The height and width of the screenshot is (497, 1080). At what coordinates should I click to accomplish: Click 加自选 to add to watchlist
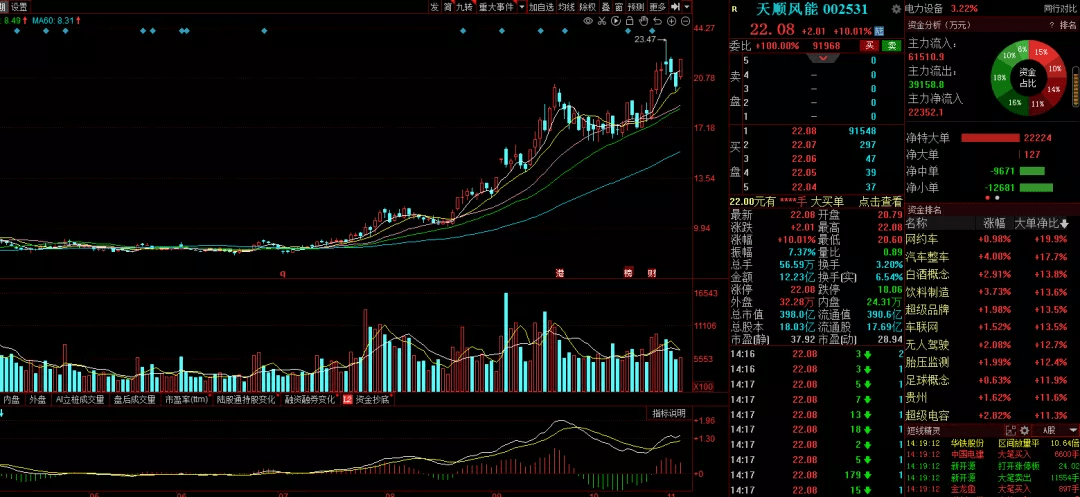(x=541, y=7)
